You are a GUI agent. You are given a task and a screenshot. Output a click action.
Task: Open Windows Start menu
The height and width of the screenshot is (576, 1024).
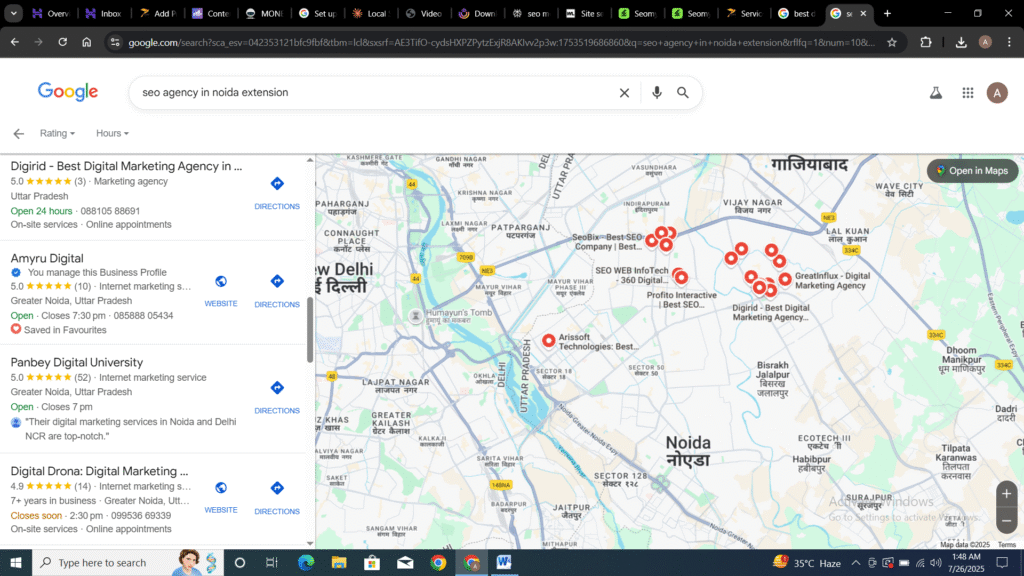click(x=16, y=562)
